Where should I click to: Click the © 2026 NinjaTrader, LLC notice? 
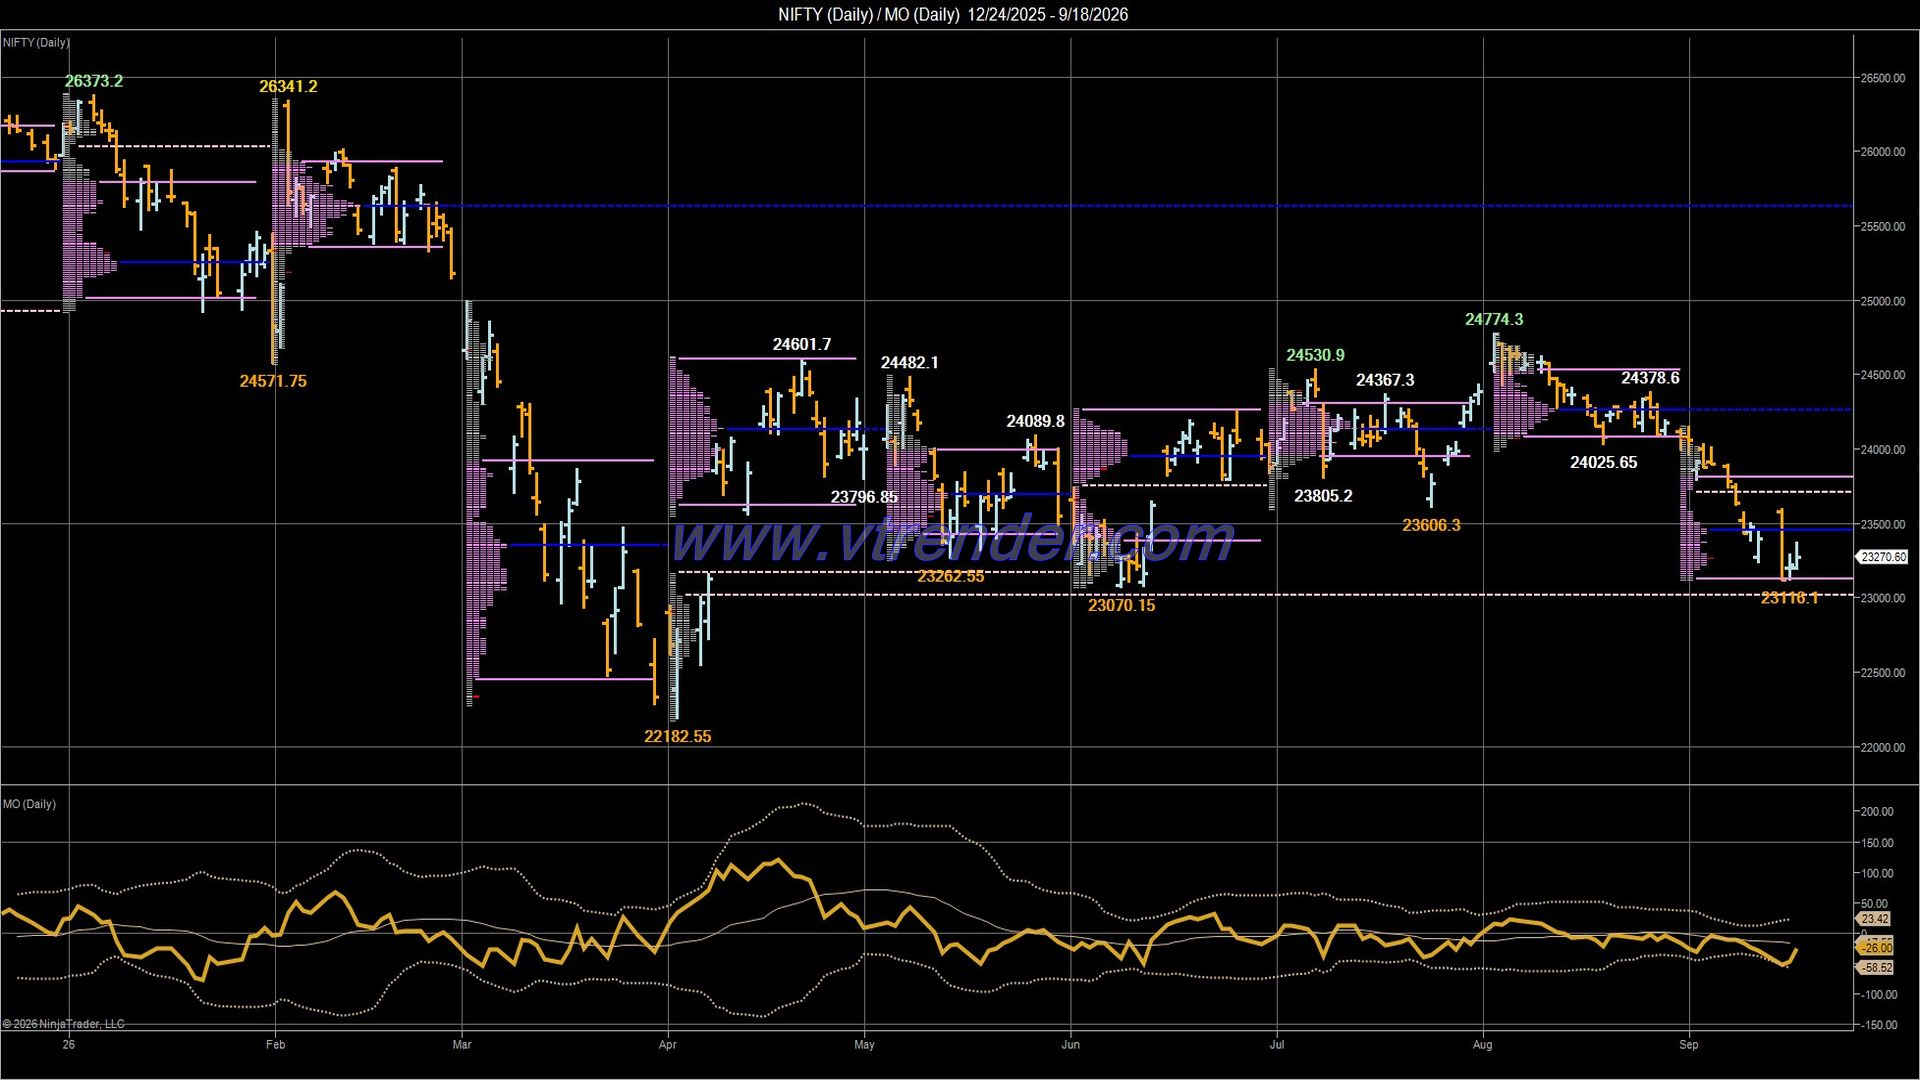pyautogui.click(x=64, y=1024)
